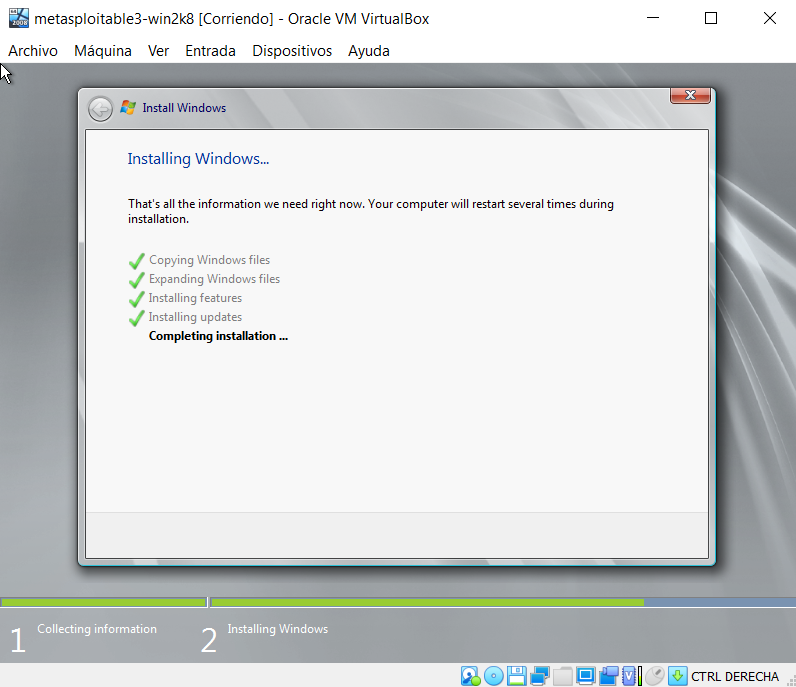The width and height of the screenshot is (796, 687).
Task: Click the display settings monitor icon
Action: coord(585,676)
